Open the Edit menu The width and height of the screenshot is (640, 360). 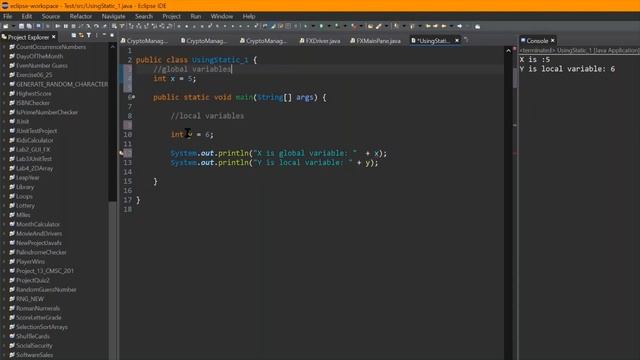tap(27, 16)
